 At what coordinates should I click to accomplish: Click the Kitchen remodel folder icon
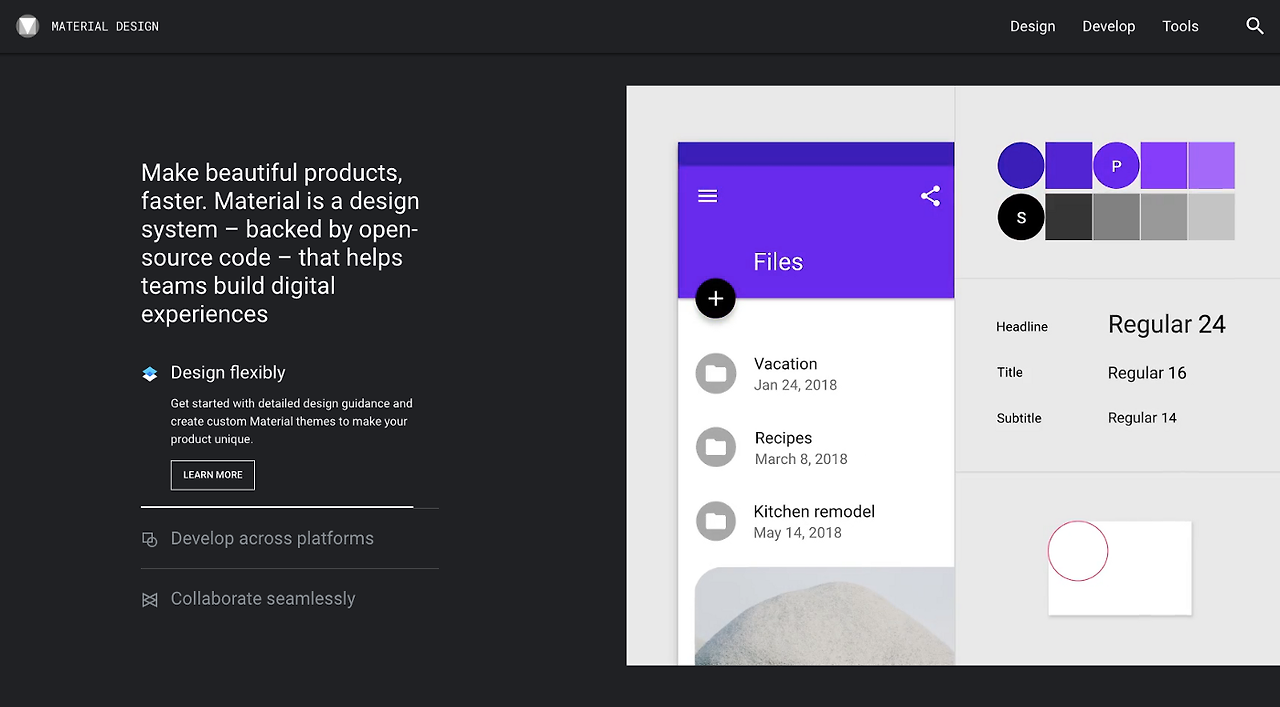tap(716, 521)
